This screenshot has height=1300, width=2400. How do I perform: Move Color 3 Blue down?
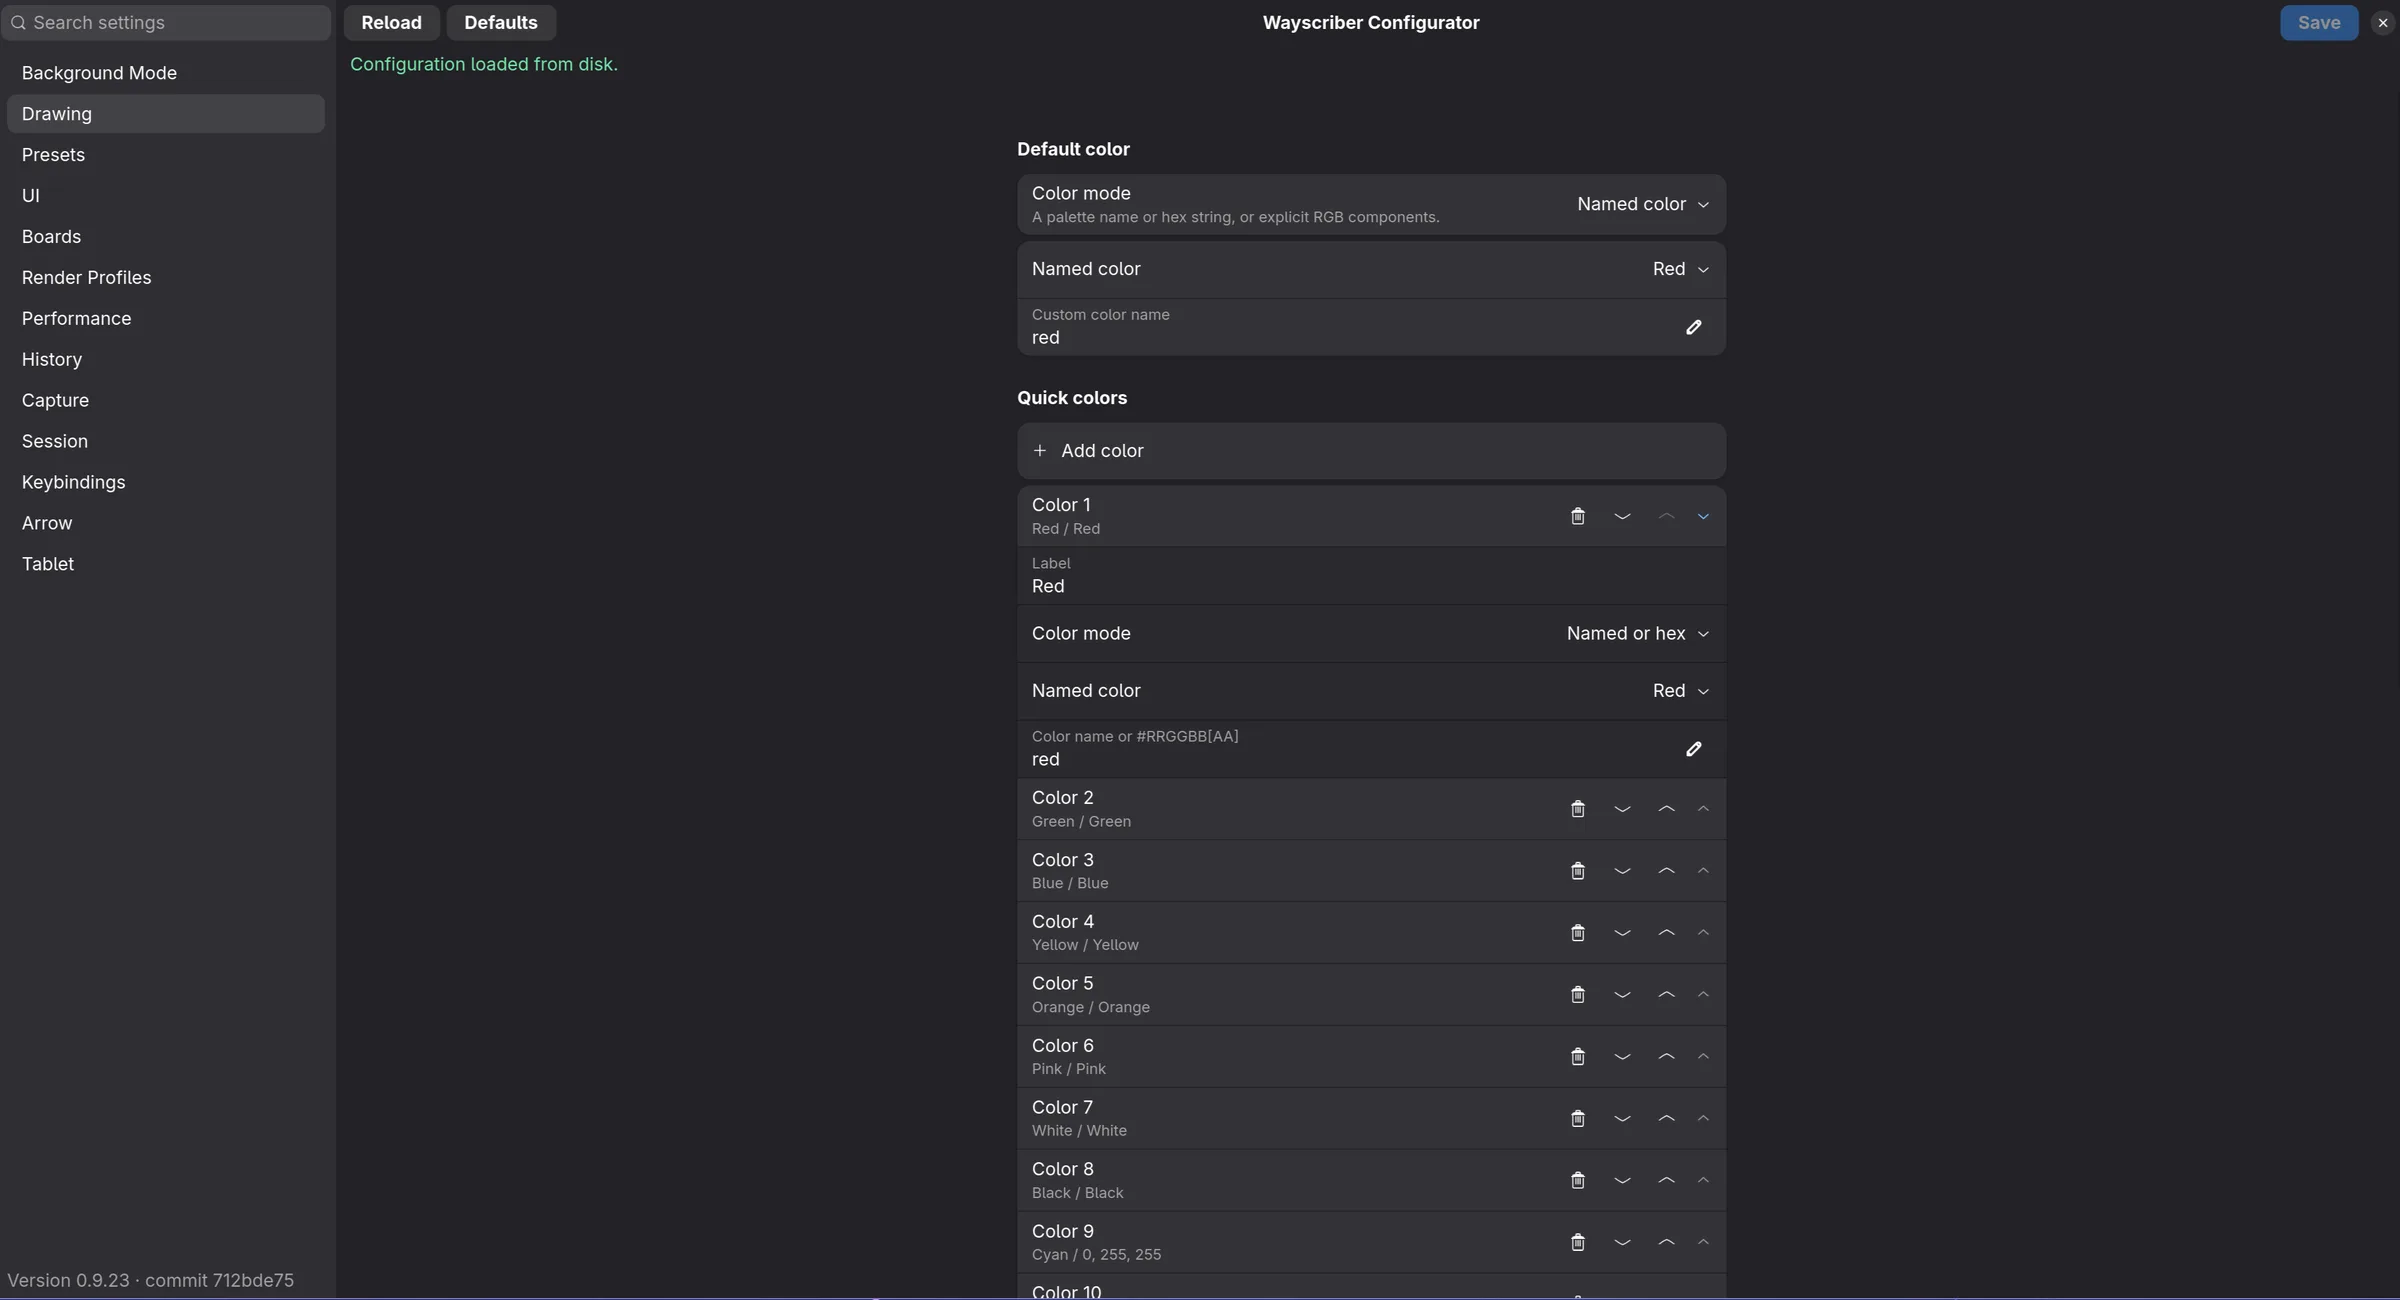pyautogui.click(x=1622, y=871)
